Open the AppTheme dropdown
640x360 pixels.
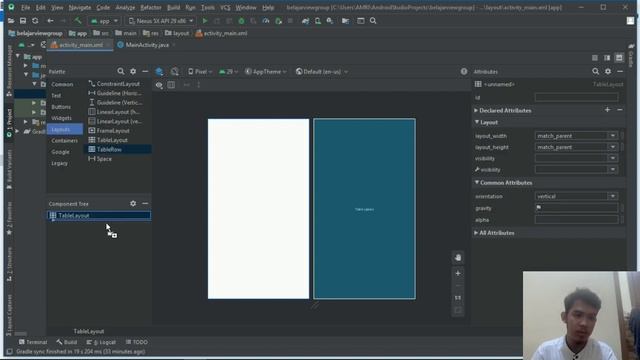(266, 71)
